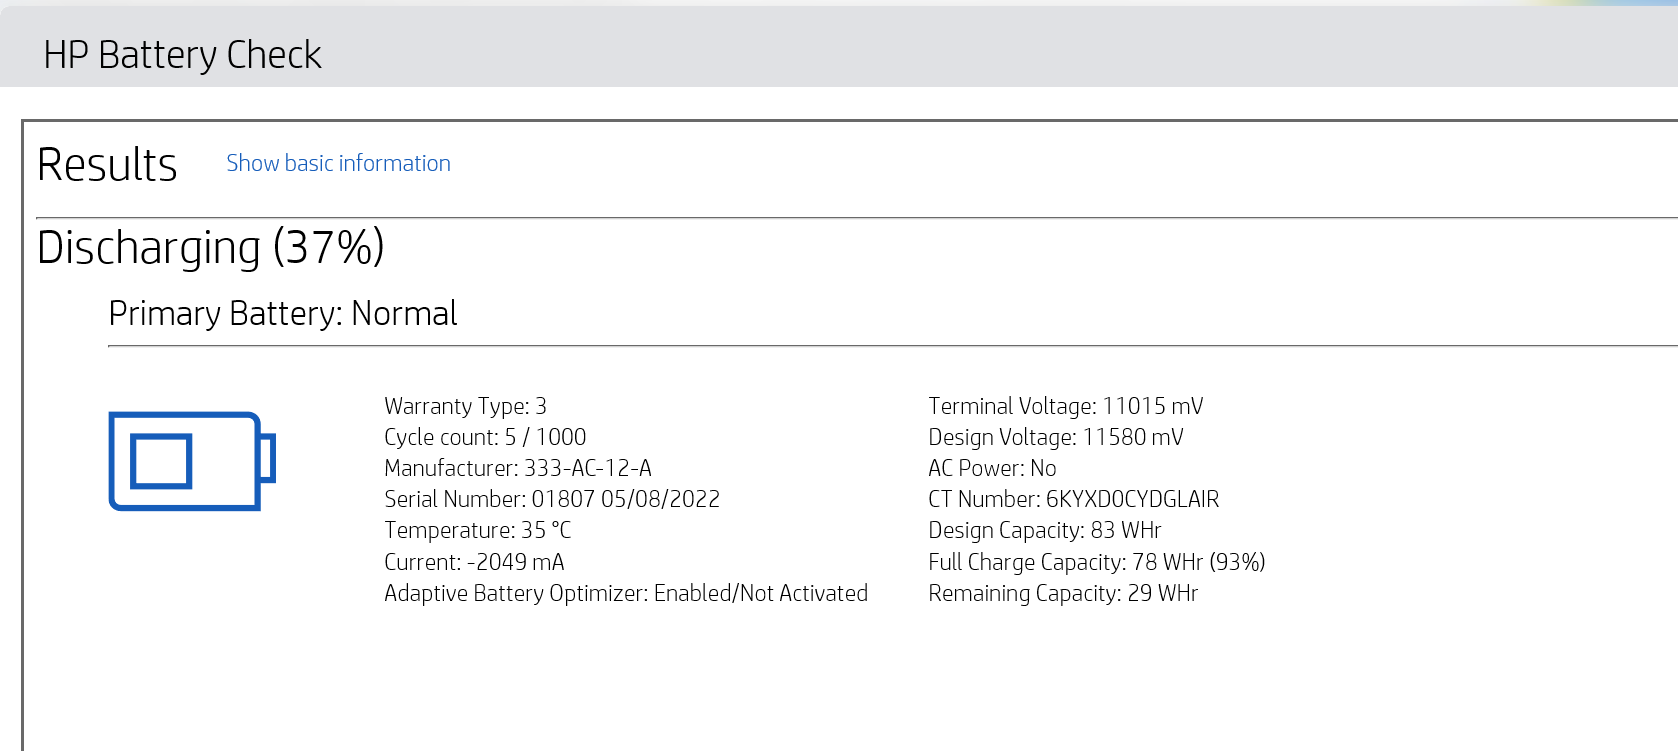
Task: Click the HP Battery Check title
Action: coord(183,55)
